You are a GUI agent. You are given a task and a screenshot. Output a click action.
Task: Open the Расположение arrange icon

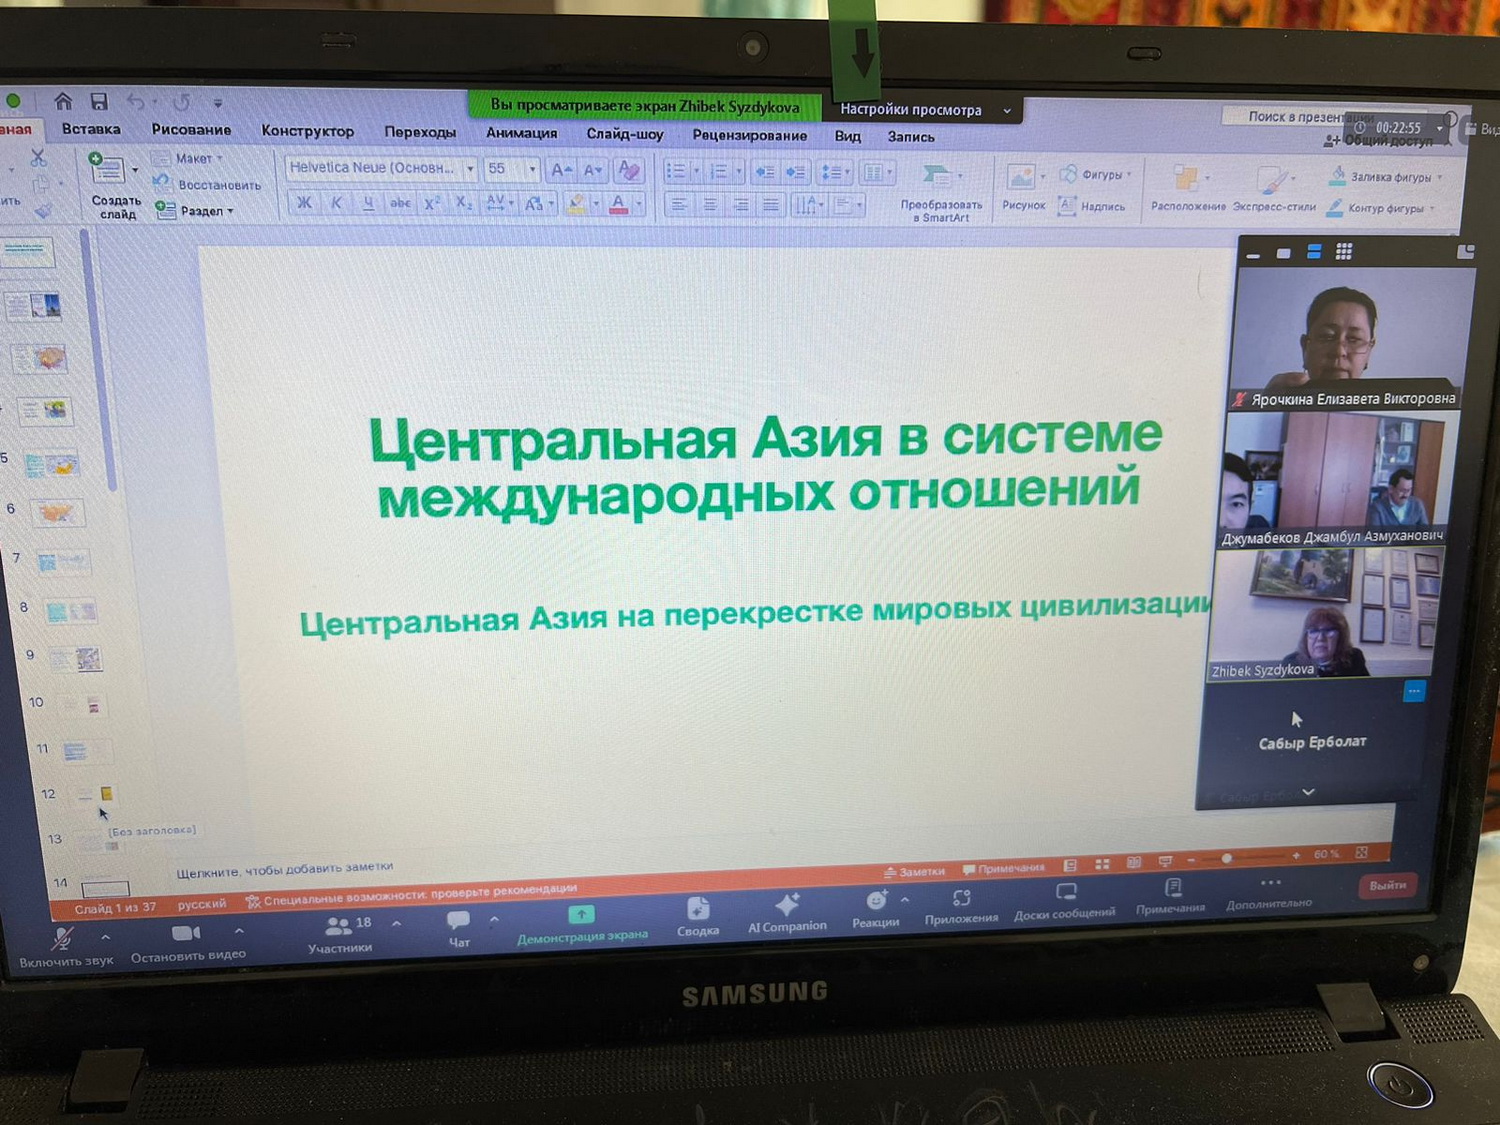(1186, 179)
